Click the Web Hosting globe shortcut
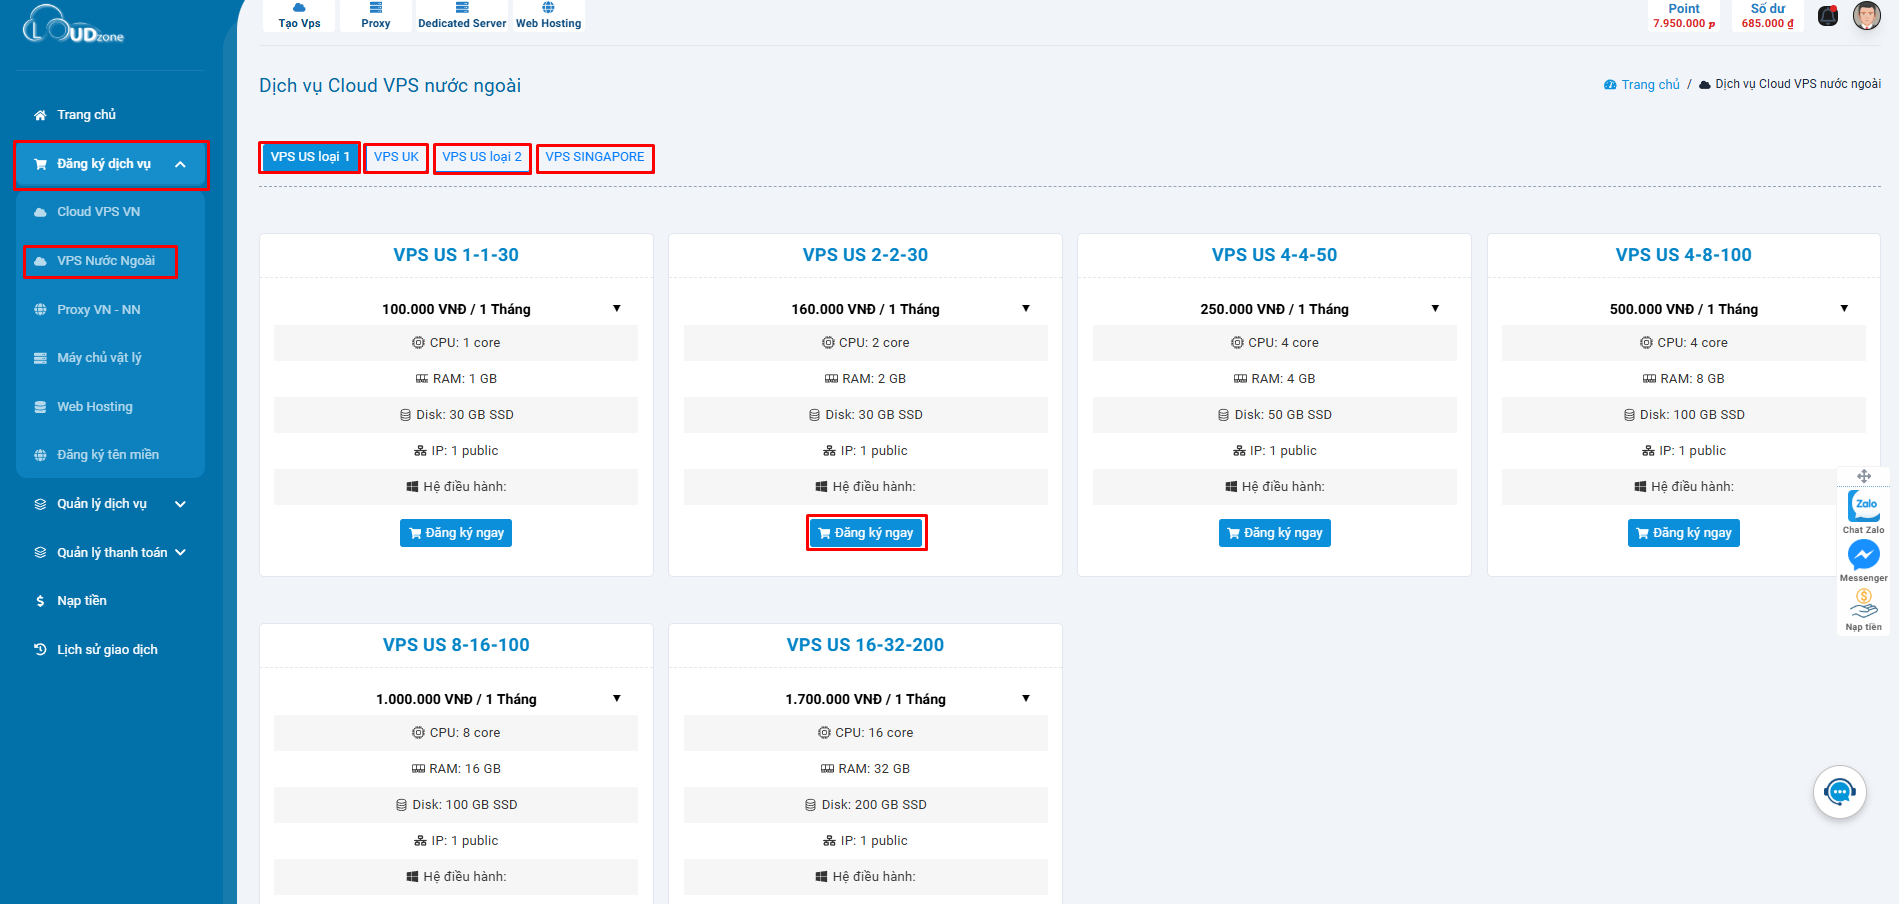The width and height of the screenshot is (1899, 904). (x=548, y=15)
